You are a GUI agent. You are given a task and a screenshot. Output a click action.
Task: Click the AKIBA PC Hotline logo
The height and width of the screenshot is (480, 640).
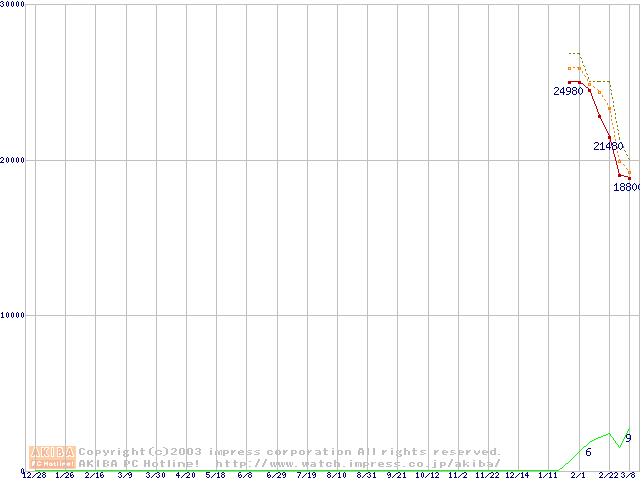click(x=52, y=457)
